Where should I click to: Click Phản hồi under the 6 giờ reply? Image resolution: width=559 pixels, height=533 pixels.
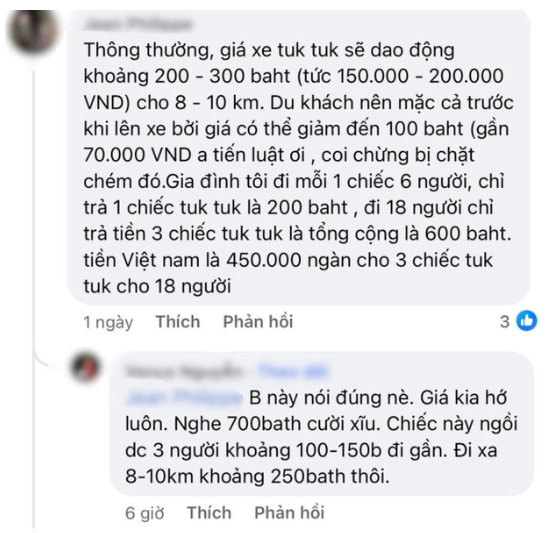pos(289,513)
